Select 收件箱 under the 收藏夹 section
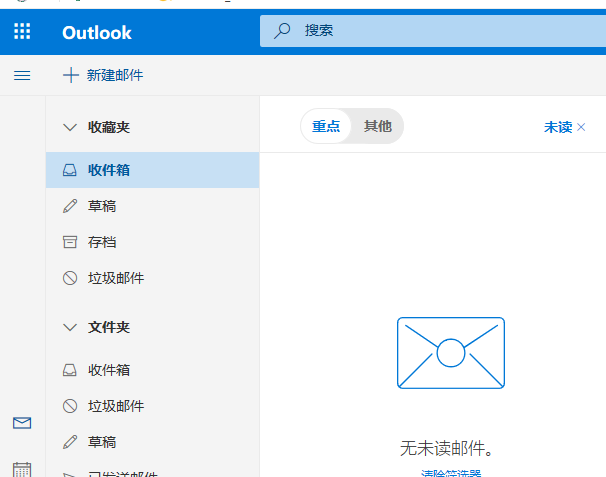 108,170
